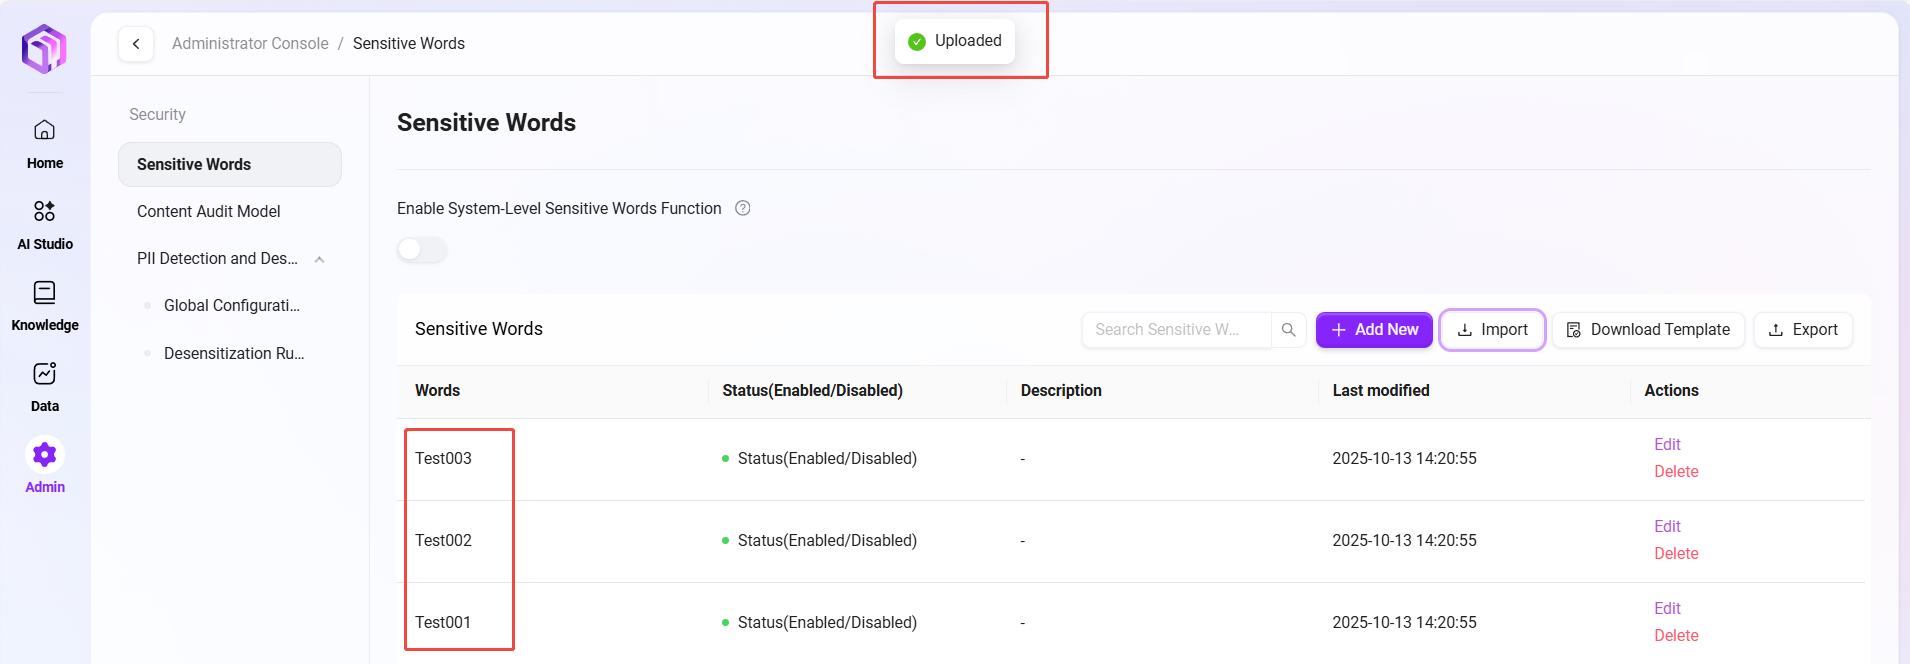Open Content Audit Model menu item
The height and width of the screenshot is (664, 1910).
coord(208,211)
